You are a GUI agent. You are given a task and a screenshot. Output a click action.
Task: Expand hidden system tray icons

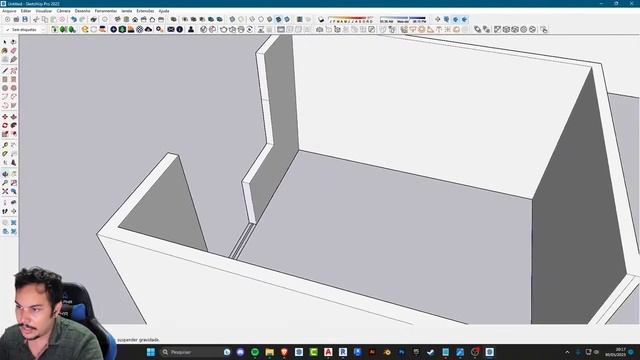567,352
